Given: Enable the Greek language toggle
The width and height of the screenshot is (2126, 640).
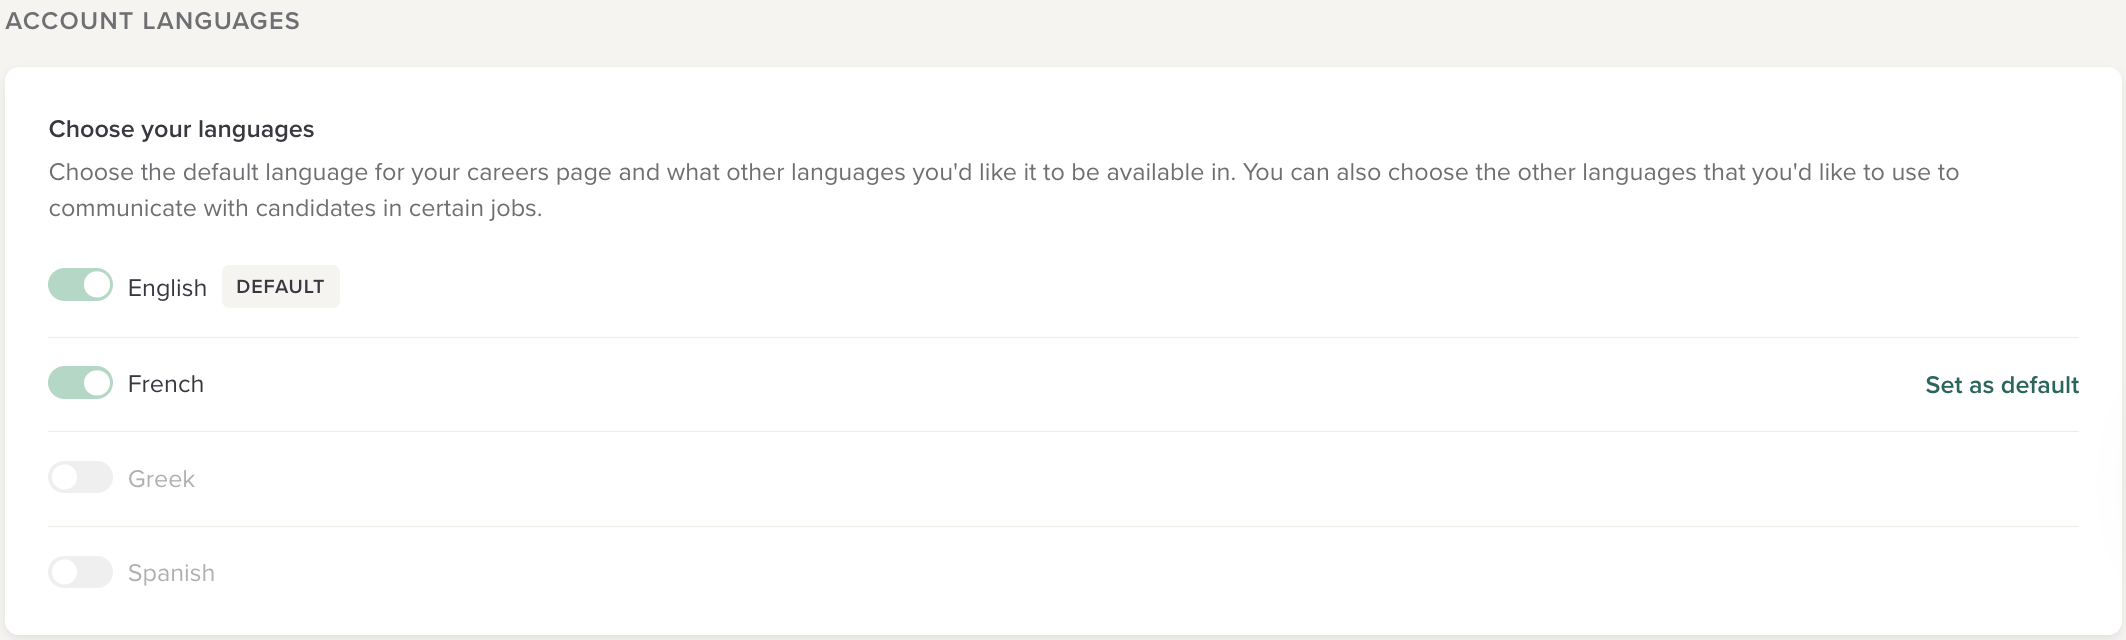Looking at the screenshot, I should 80,478.
